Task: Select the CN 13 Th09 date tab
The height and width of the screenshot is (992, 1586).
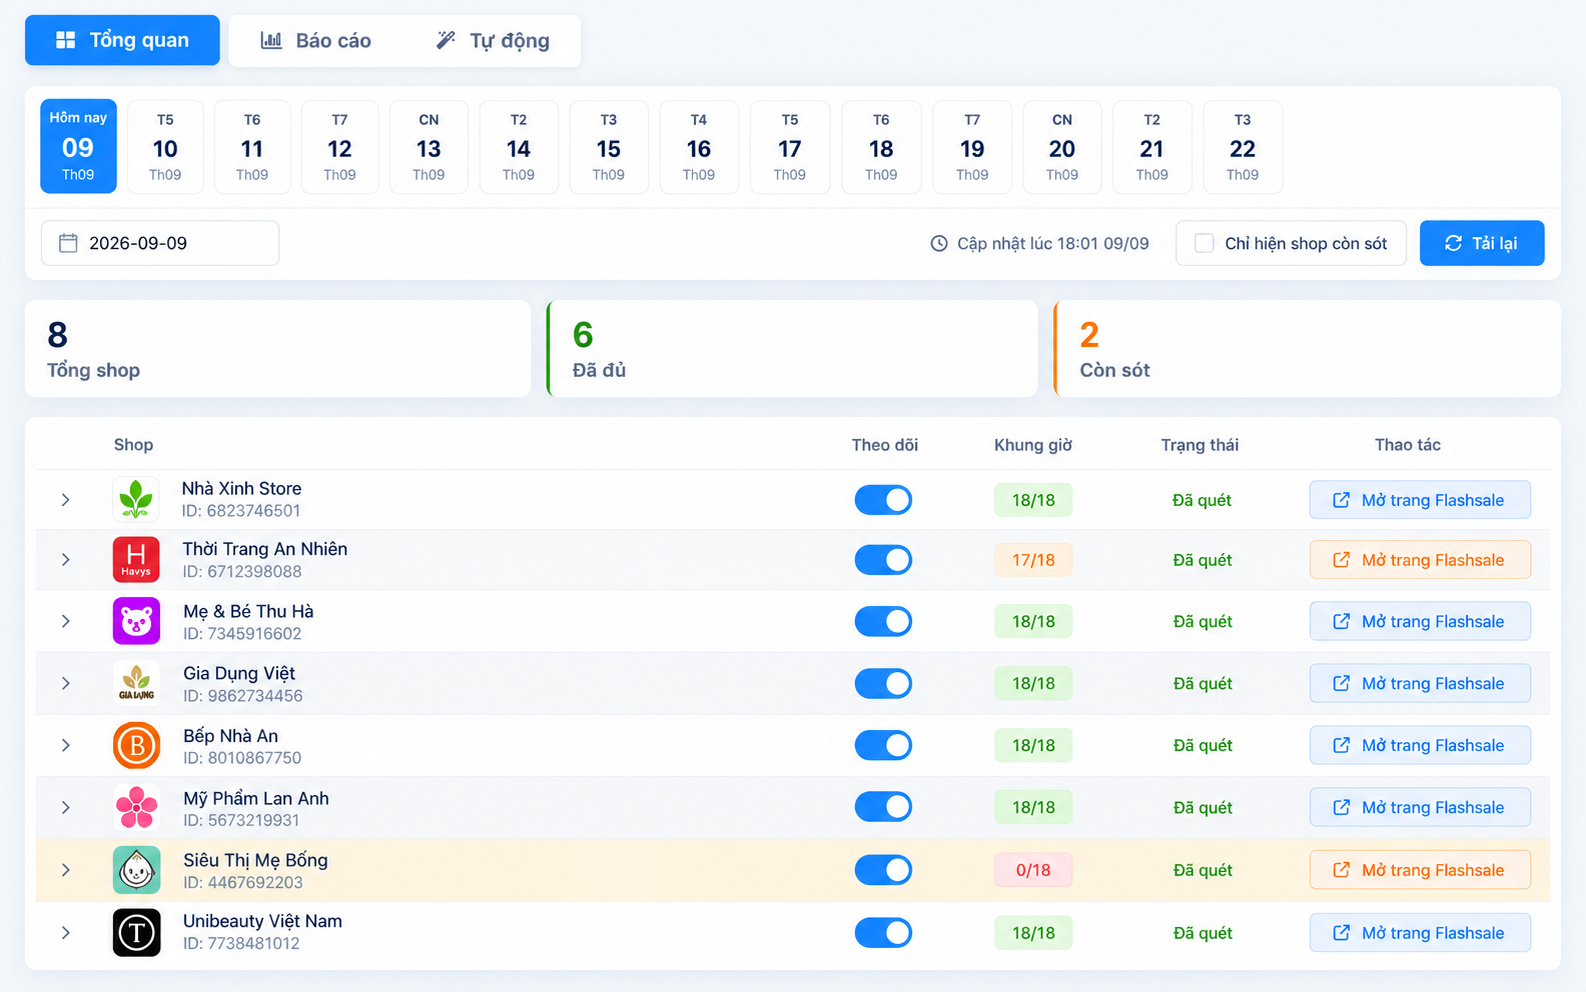Action: click(x=428, y=147)
